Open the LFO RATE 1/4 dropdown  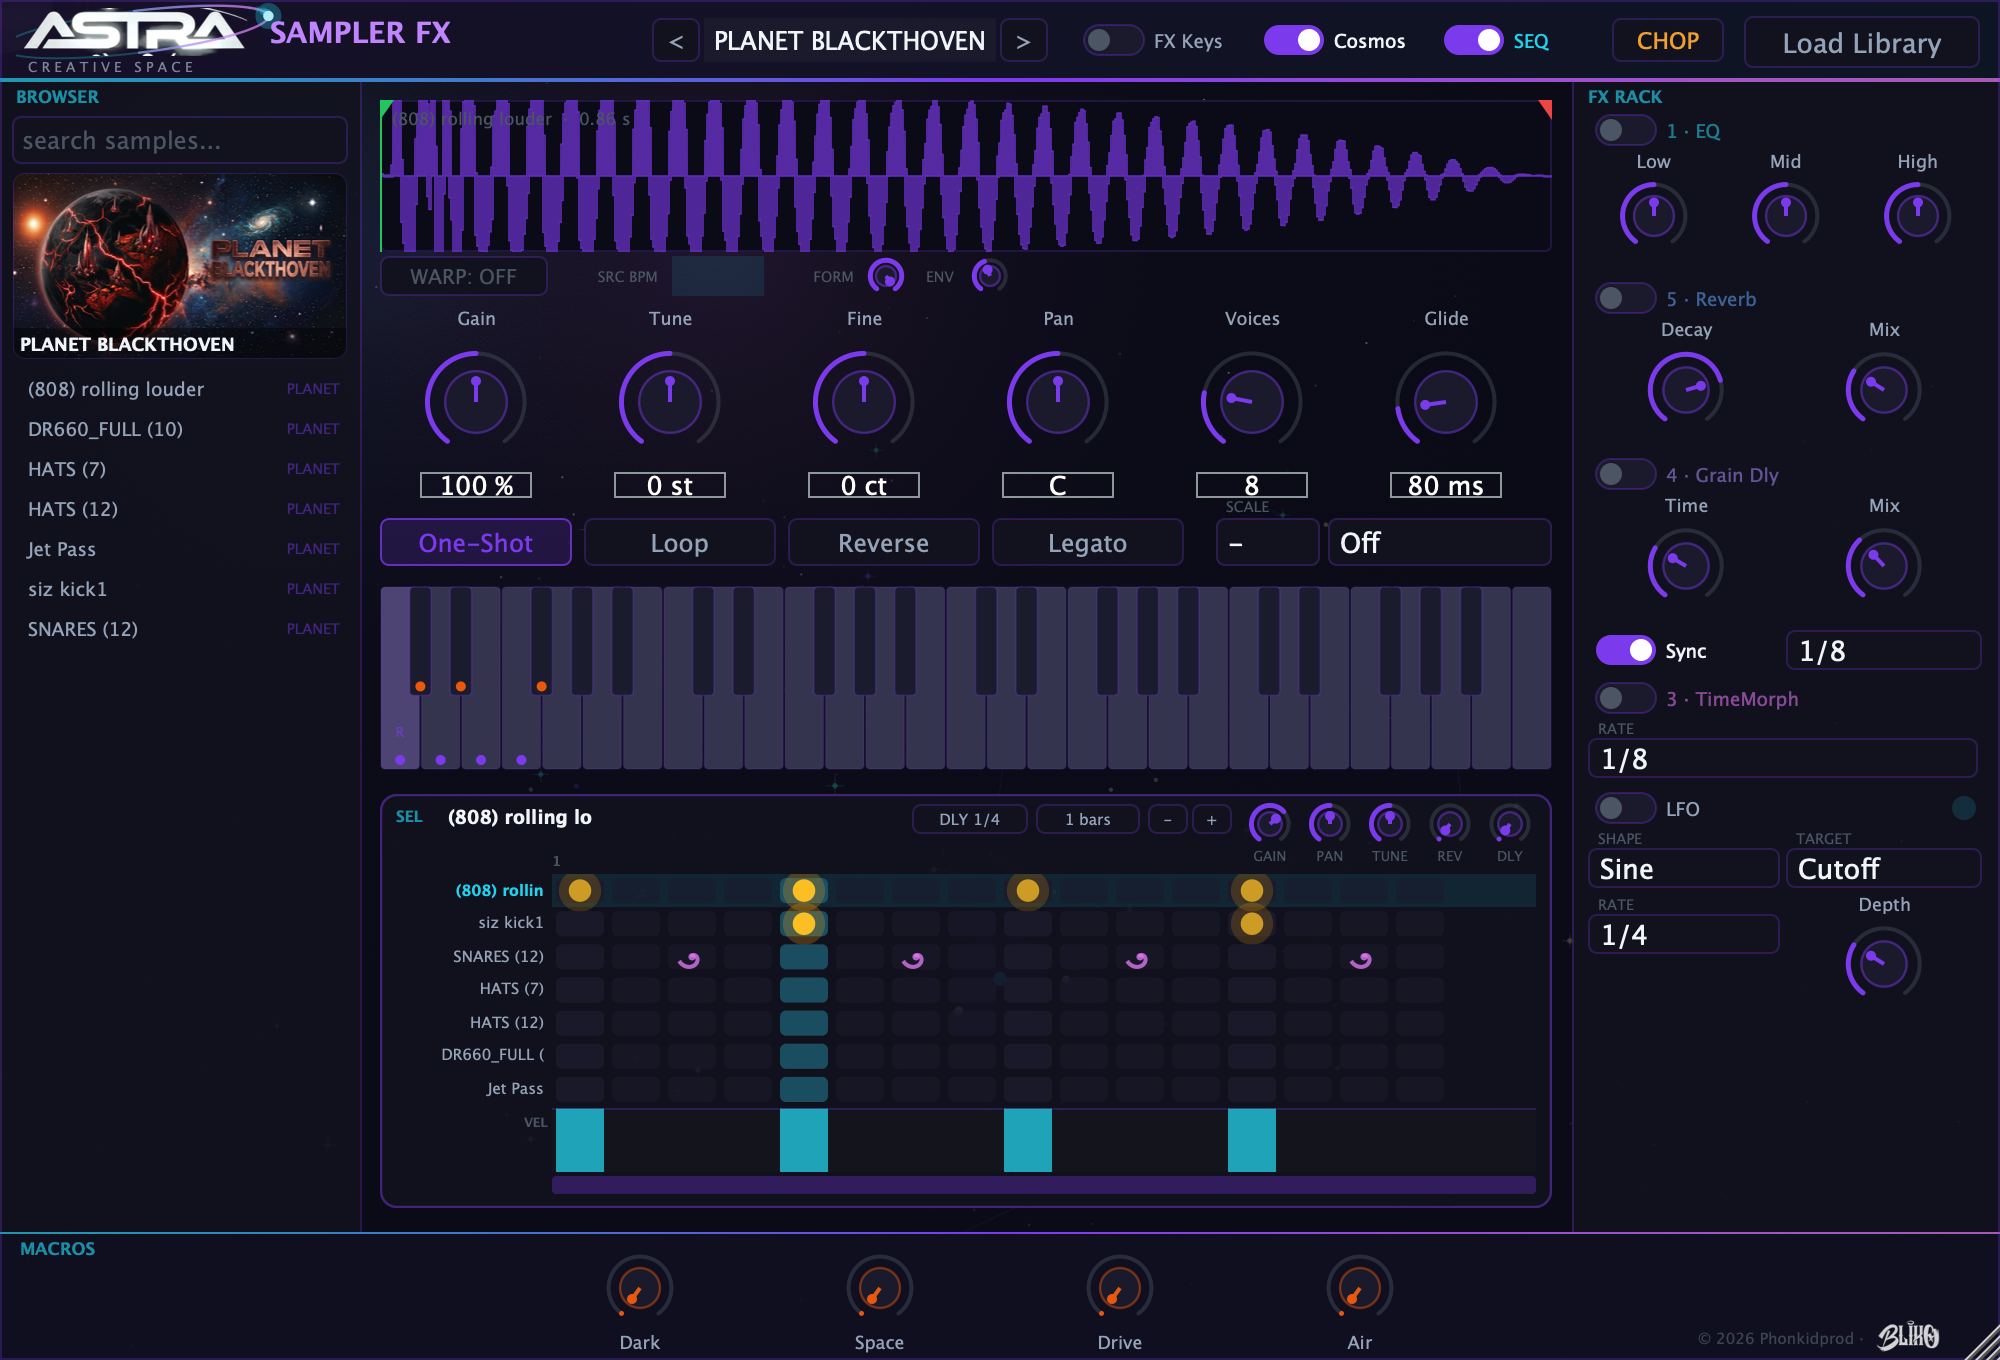[1683, 934]
